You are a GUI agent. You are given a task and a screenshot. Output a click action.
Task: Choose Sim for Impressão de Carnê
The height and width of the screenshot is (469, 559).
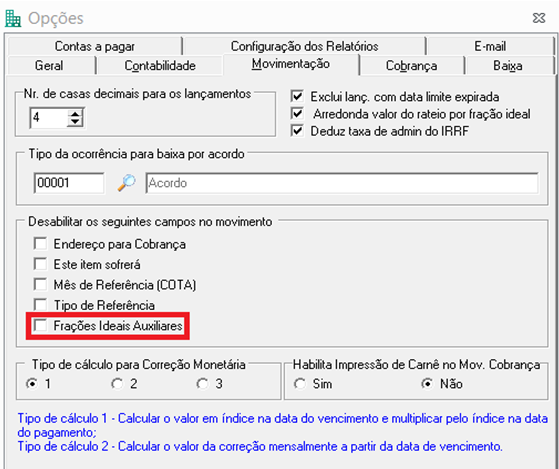click(x=299, y=384)
